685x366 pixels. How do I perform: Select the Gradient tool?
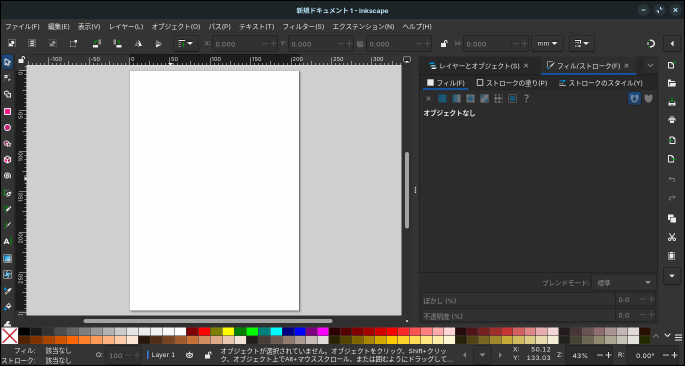pyautogui.click(x=7, y=258)
